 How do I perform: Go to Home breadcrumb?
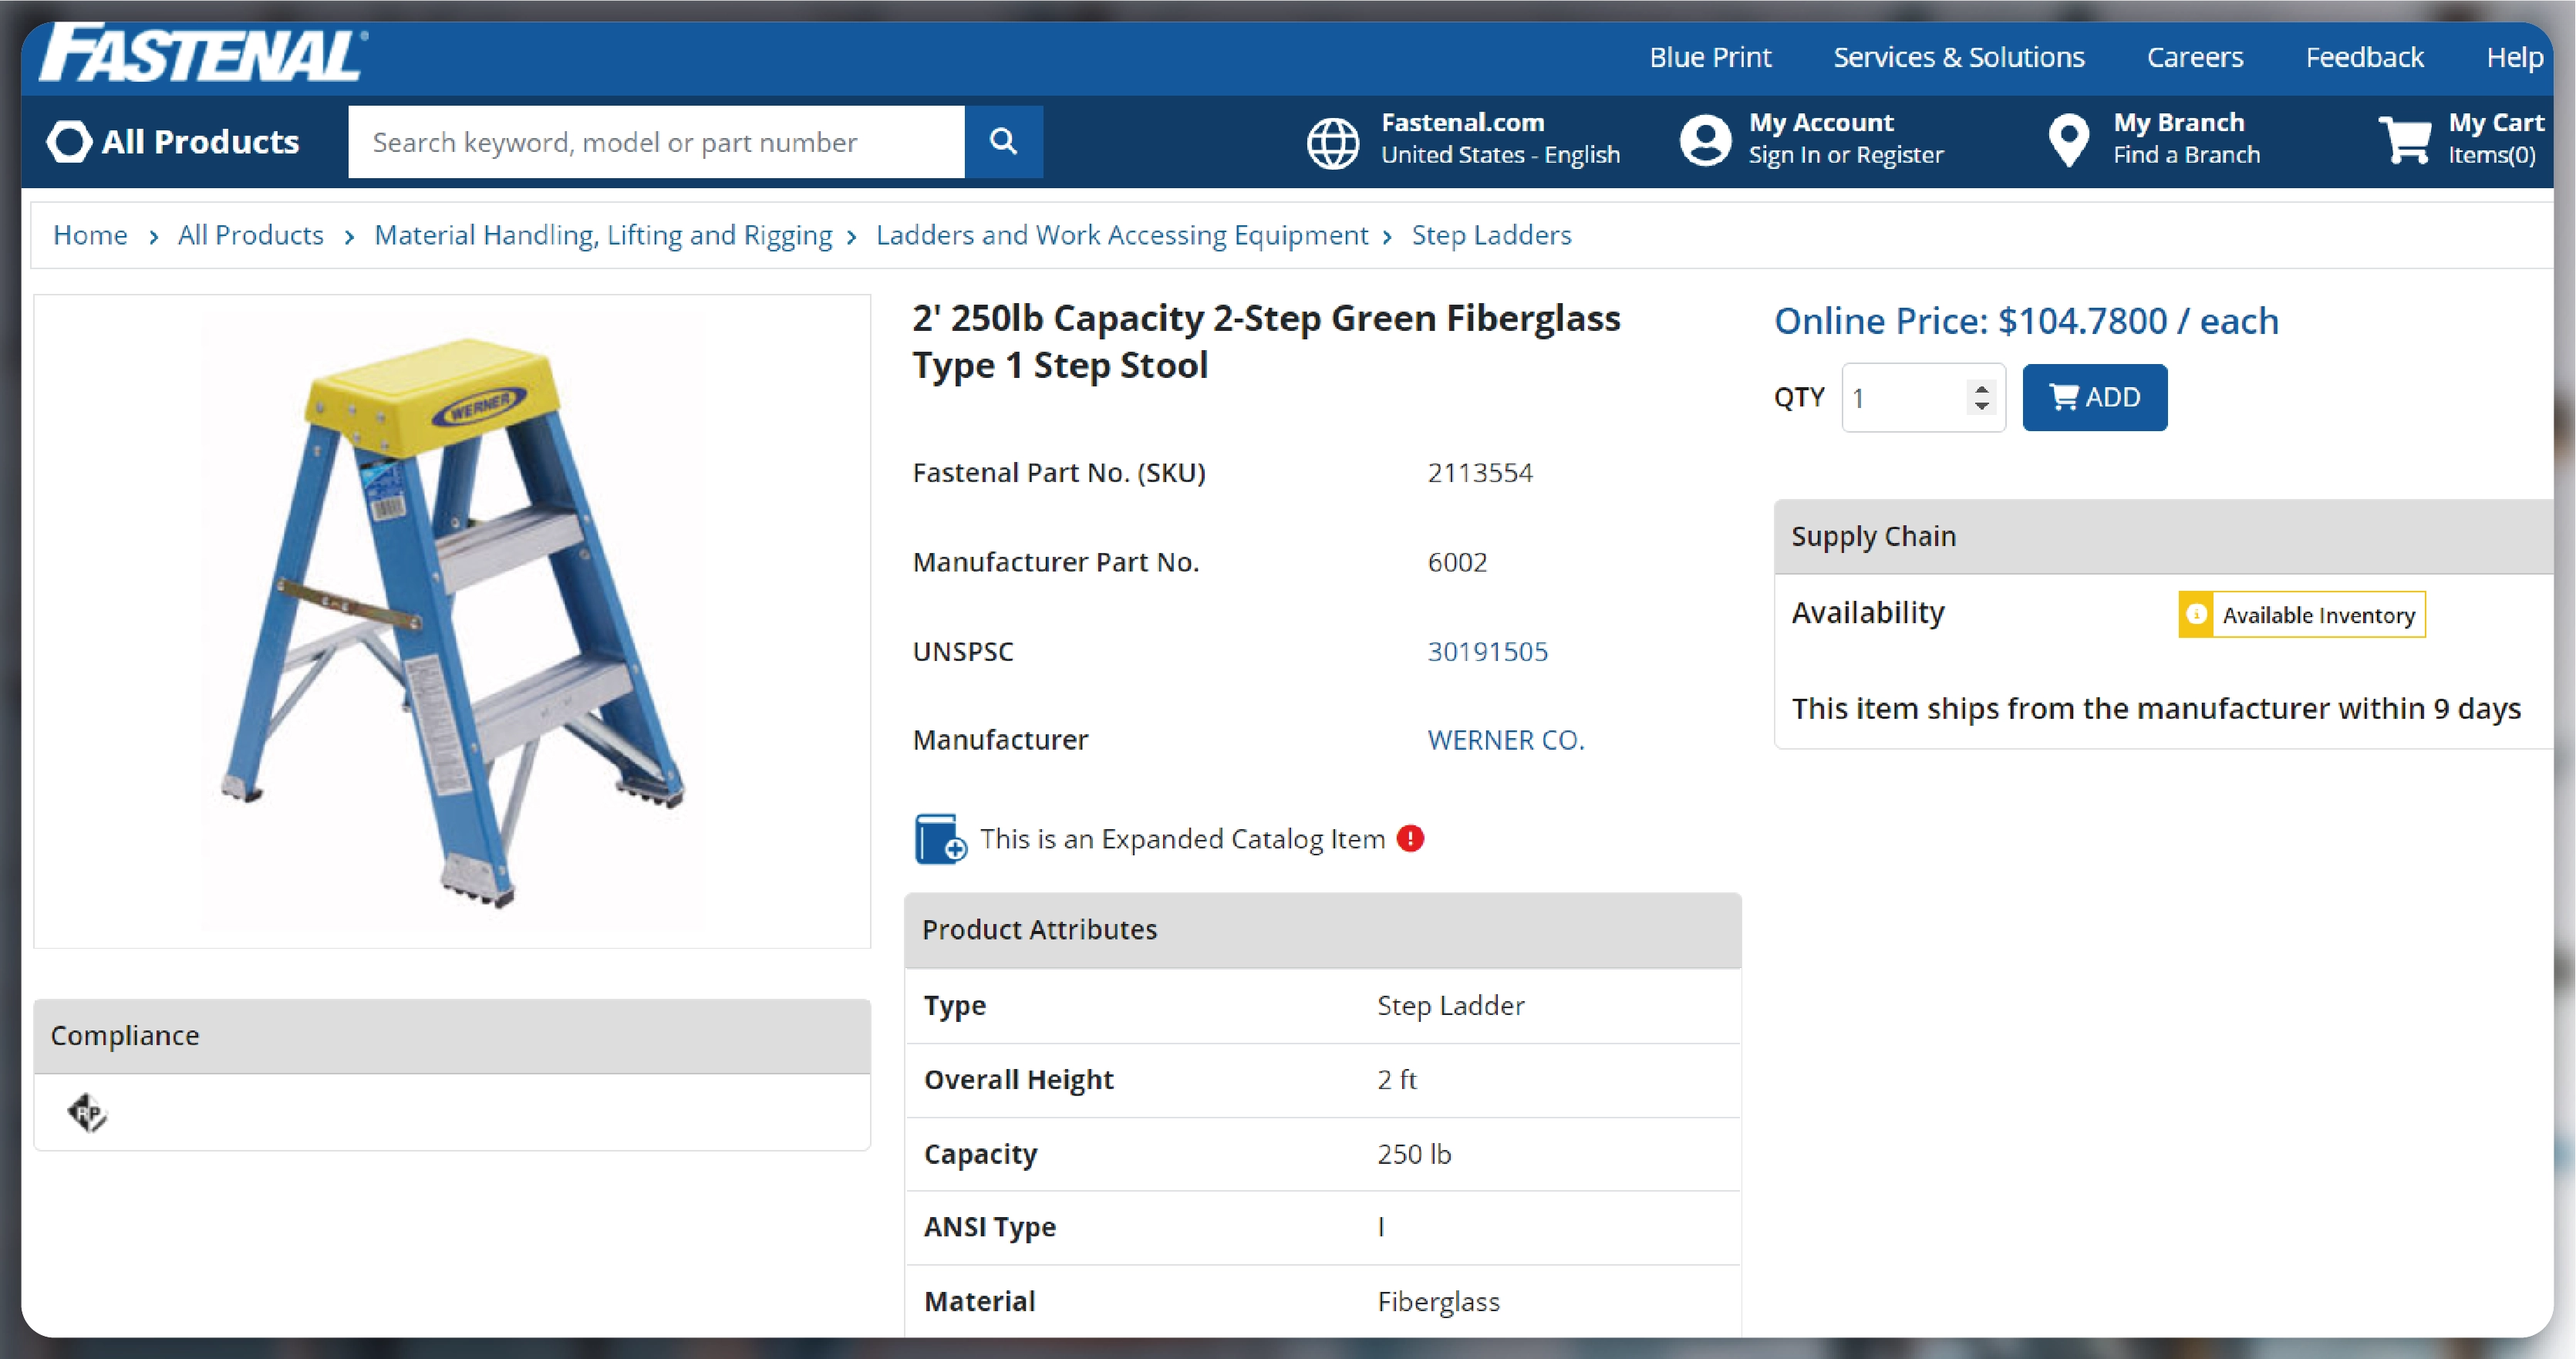[90, 235]
